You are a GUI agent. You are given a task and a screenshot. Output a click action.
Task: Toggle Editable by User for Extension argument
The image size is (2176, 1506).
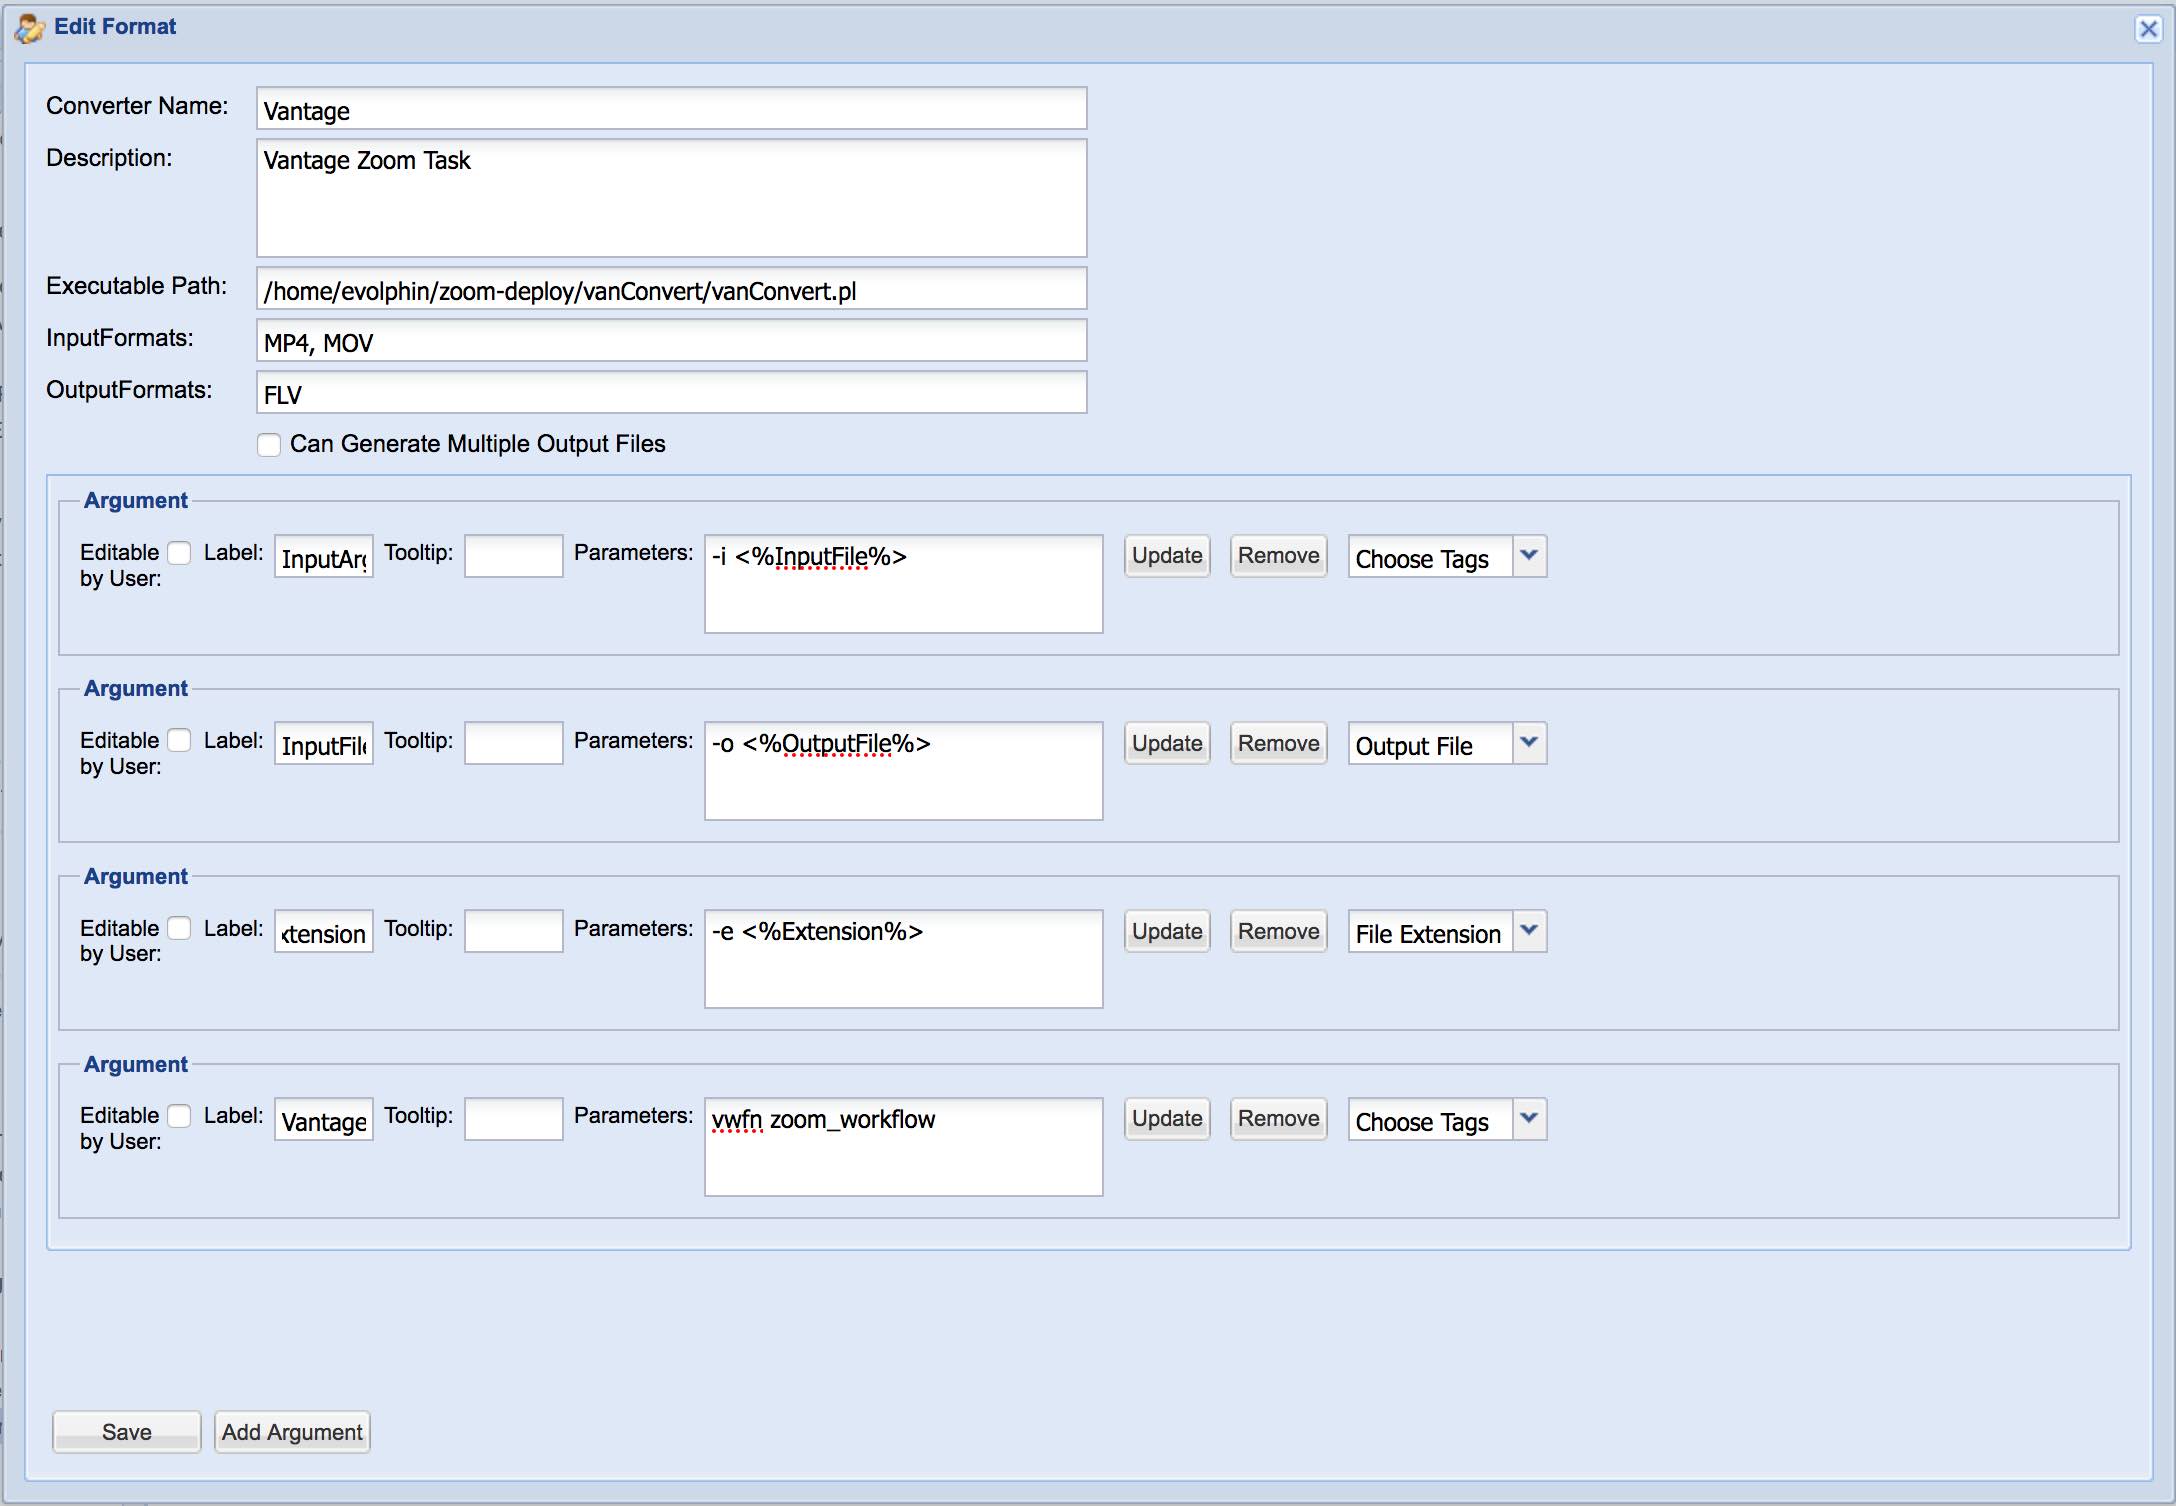coord(179,929)
